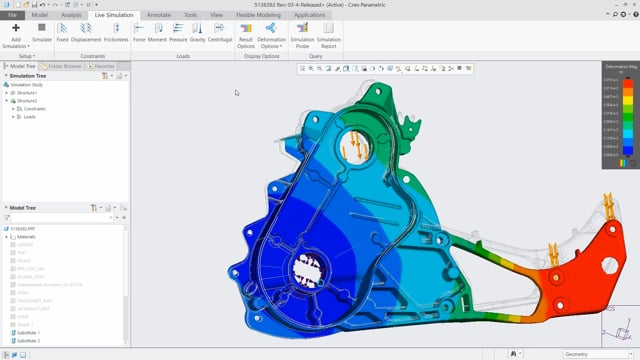Click the Simulation Tree settings icon
The width and height of the screenshot is (640, 360).
tap(105, 76)
